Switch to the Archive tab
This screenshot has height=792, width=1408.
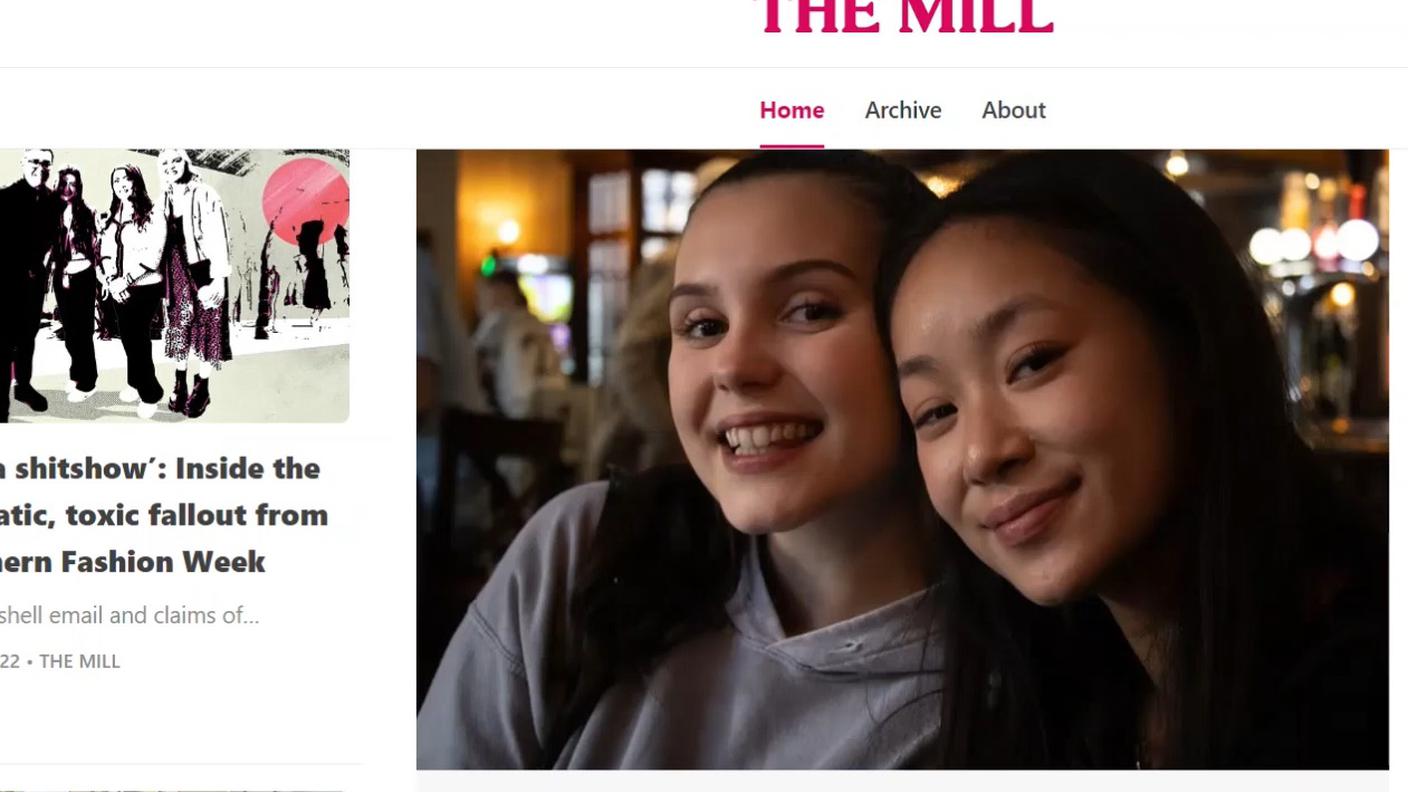point(902,110)
